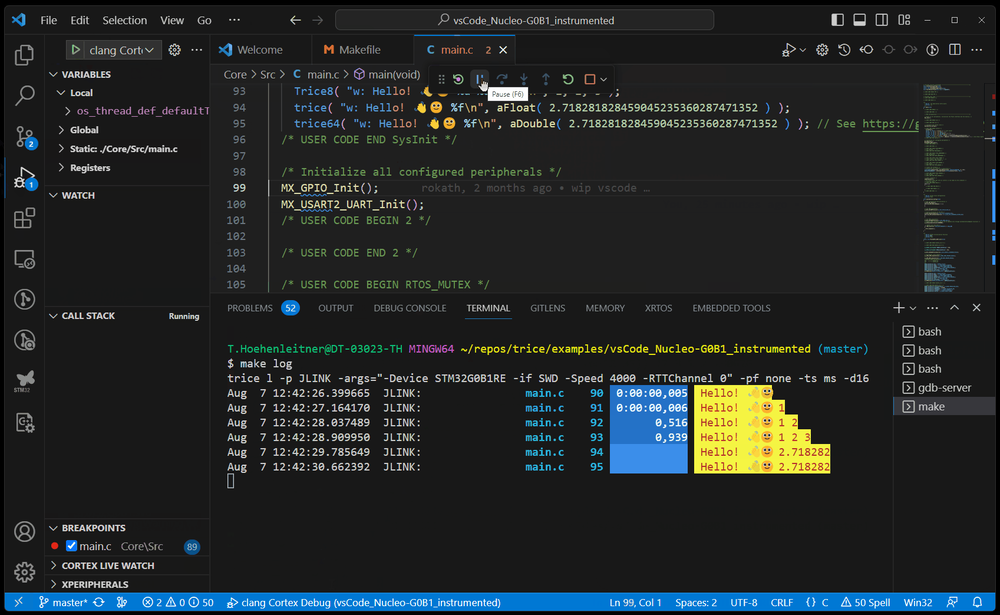
Task: Toggle the main.c breakpoint checkbox
Action: click(x=71, y=546)
